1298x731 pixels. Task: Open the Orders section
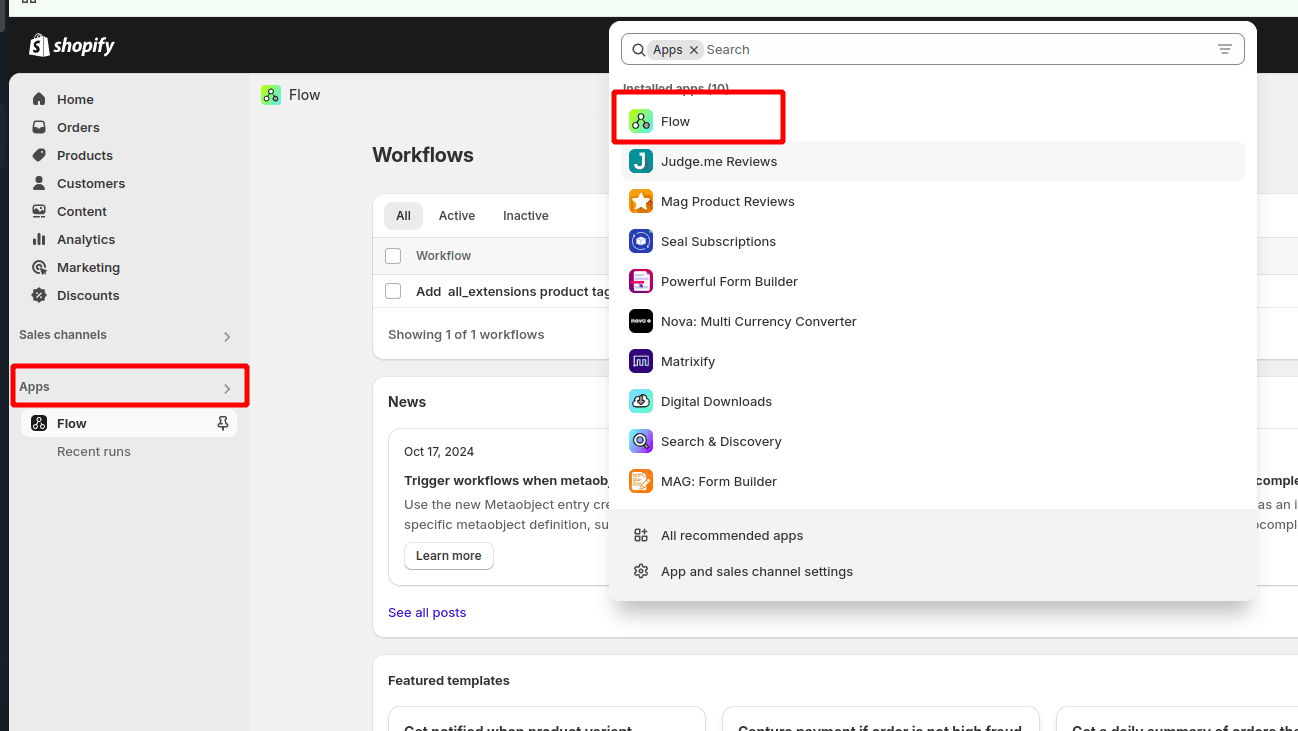click(x=78, y=127)
